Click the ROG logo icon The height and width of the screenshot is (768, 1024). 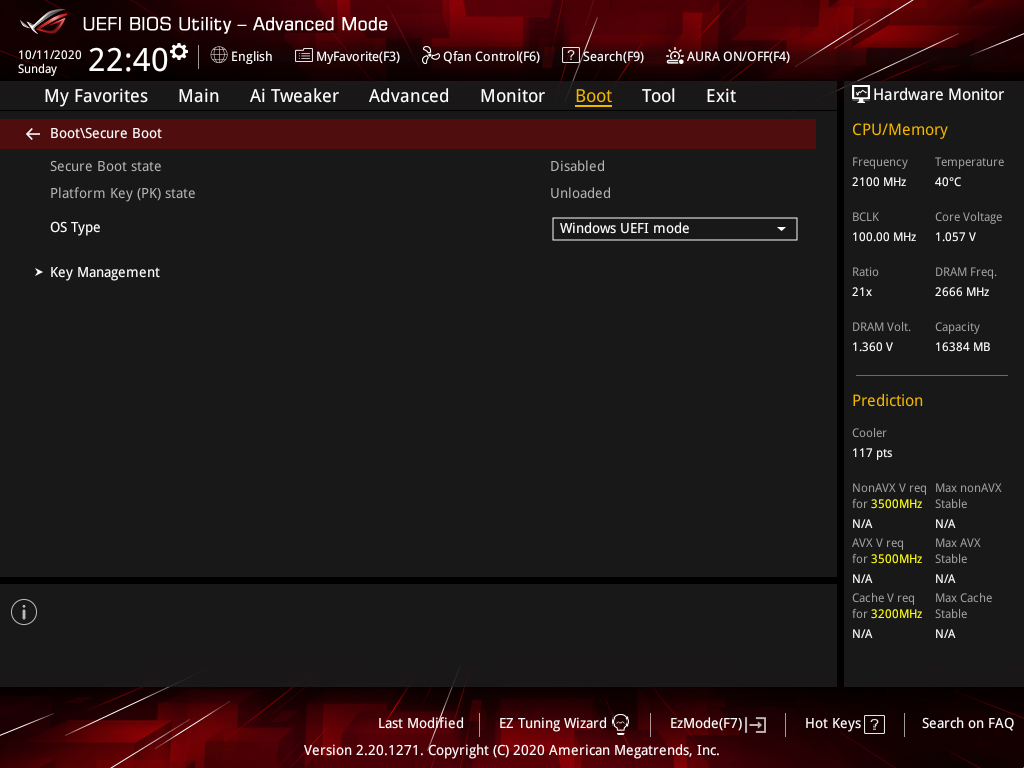(44, 22)
